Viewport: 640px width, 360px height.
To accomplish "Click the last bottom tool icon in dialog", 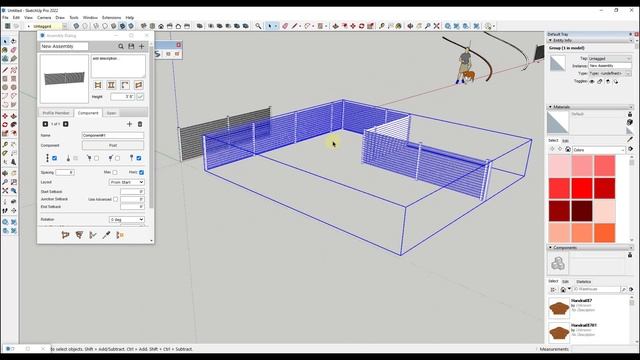I will 120,235.
